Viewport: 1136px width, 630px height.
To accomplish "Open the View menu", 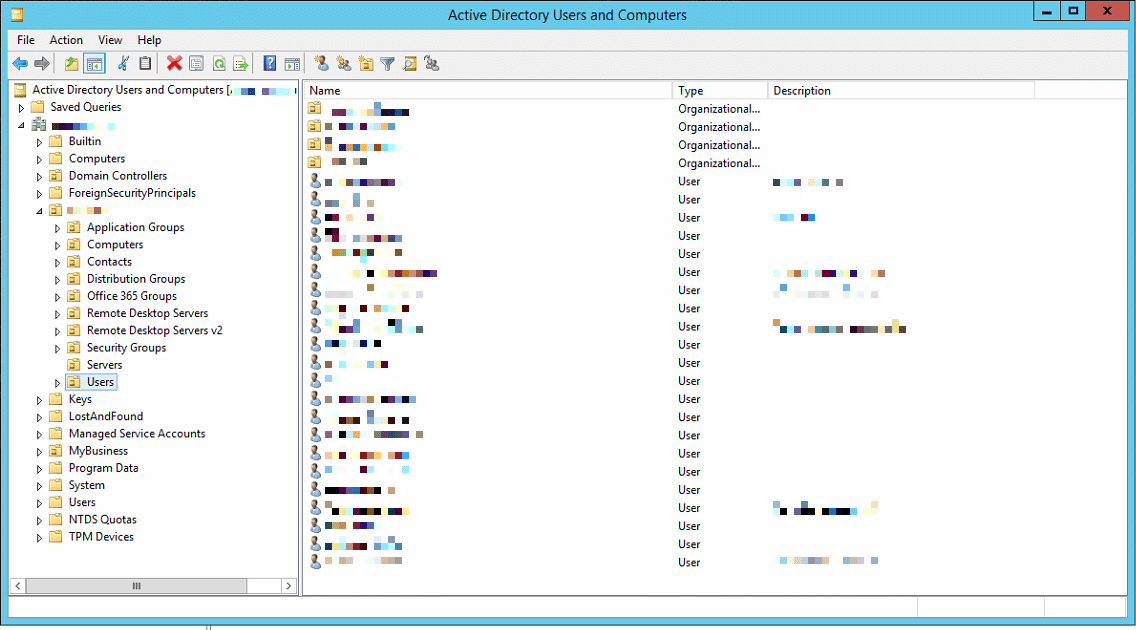I will 110,40.
